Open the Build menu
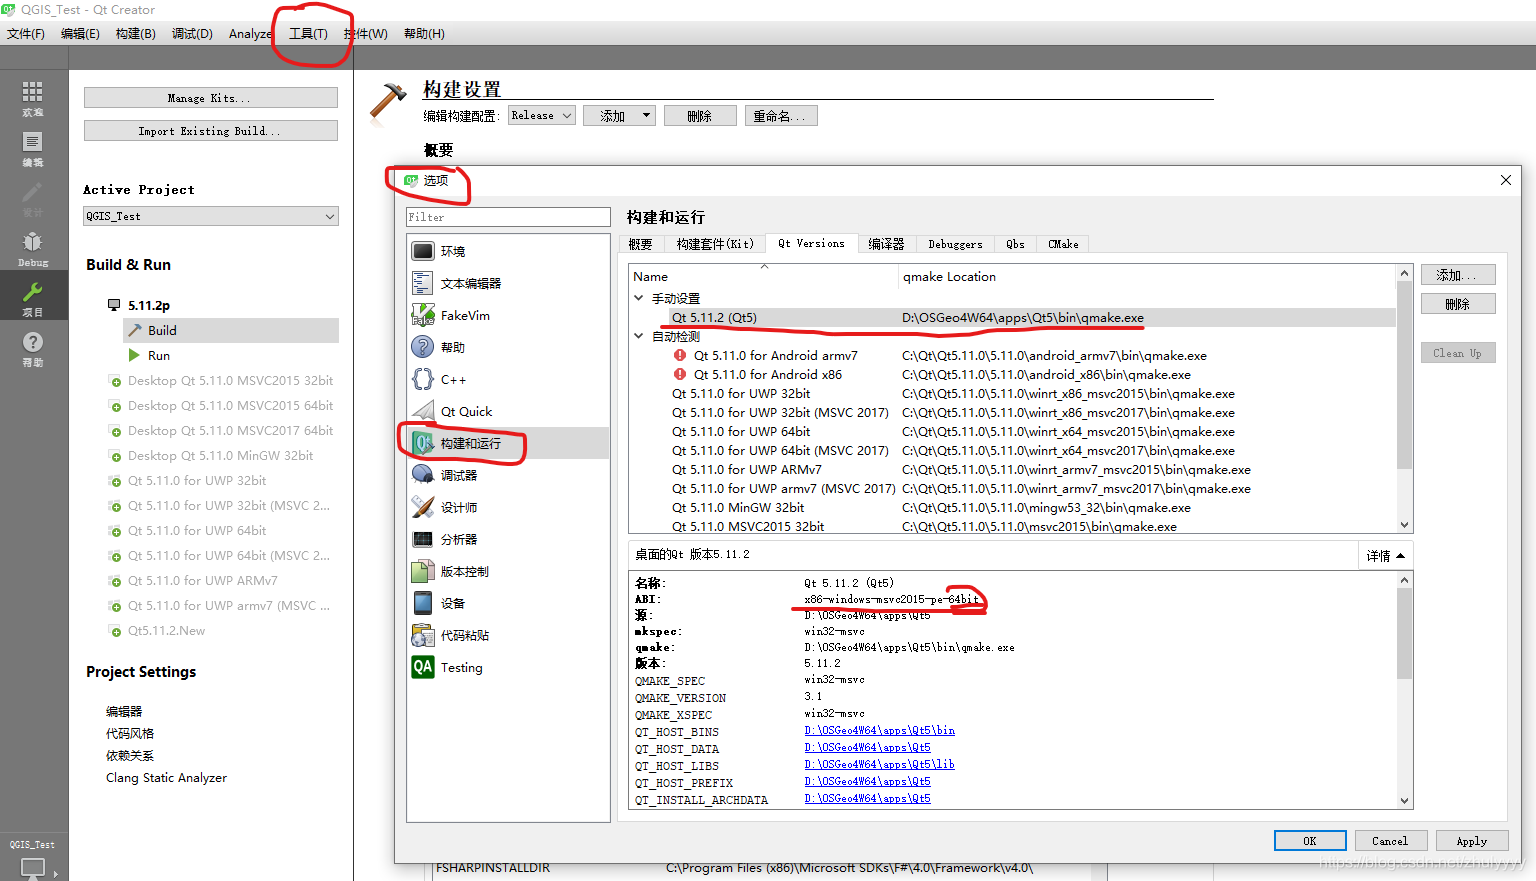 pos(135,33)
